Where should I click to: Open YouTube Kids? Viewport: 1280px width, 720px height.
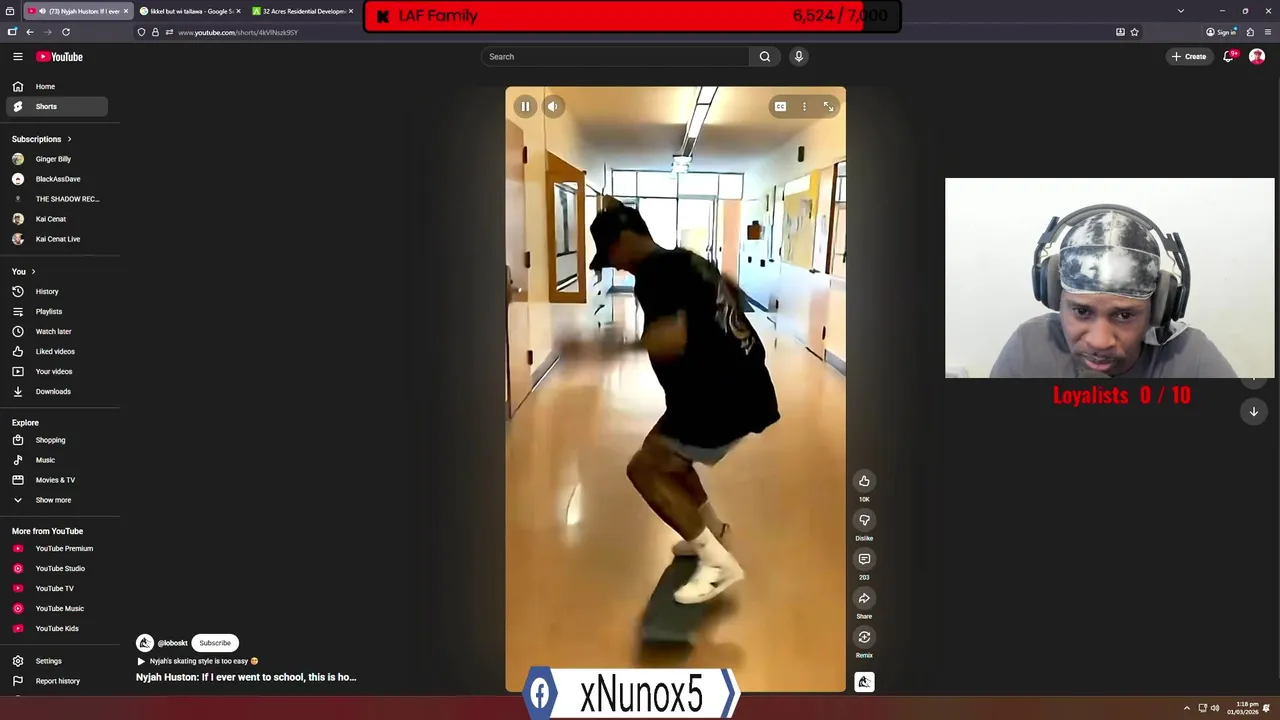click(x=57, y=629)
